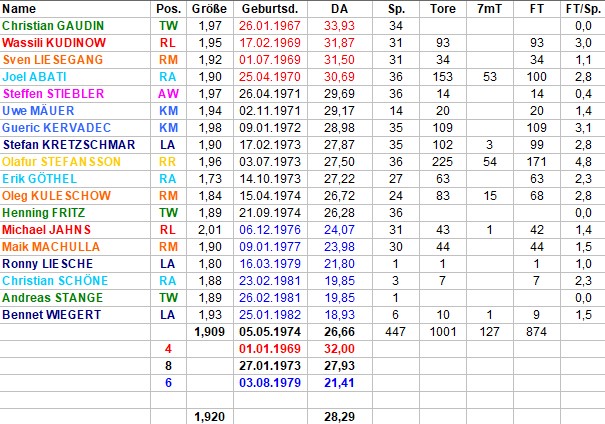Click the FT/Sp. column header
The width and height of the screenshot is (605, 424).
coord(580,8)
